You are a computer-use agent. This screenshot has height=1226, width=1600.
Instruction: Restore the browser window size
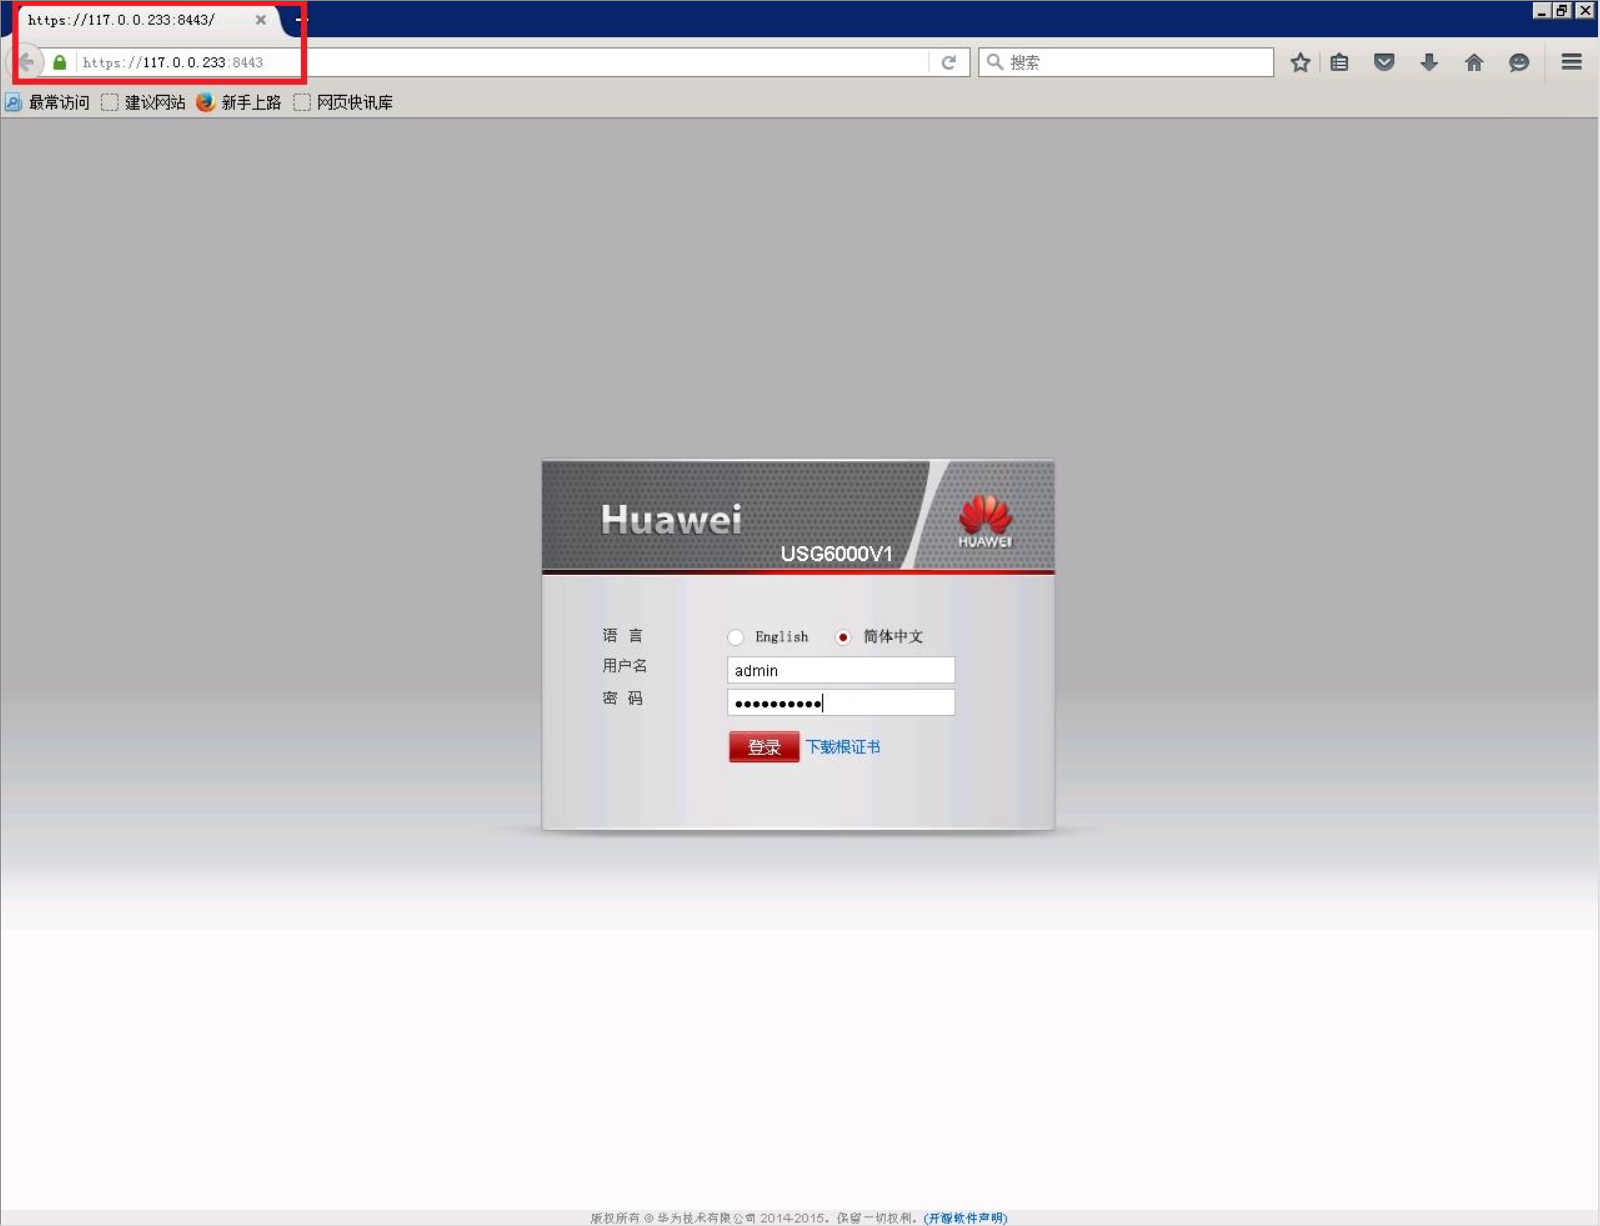1562,10
